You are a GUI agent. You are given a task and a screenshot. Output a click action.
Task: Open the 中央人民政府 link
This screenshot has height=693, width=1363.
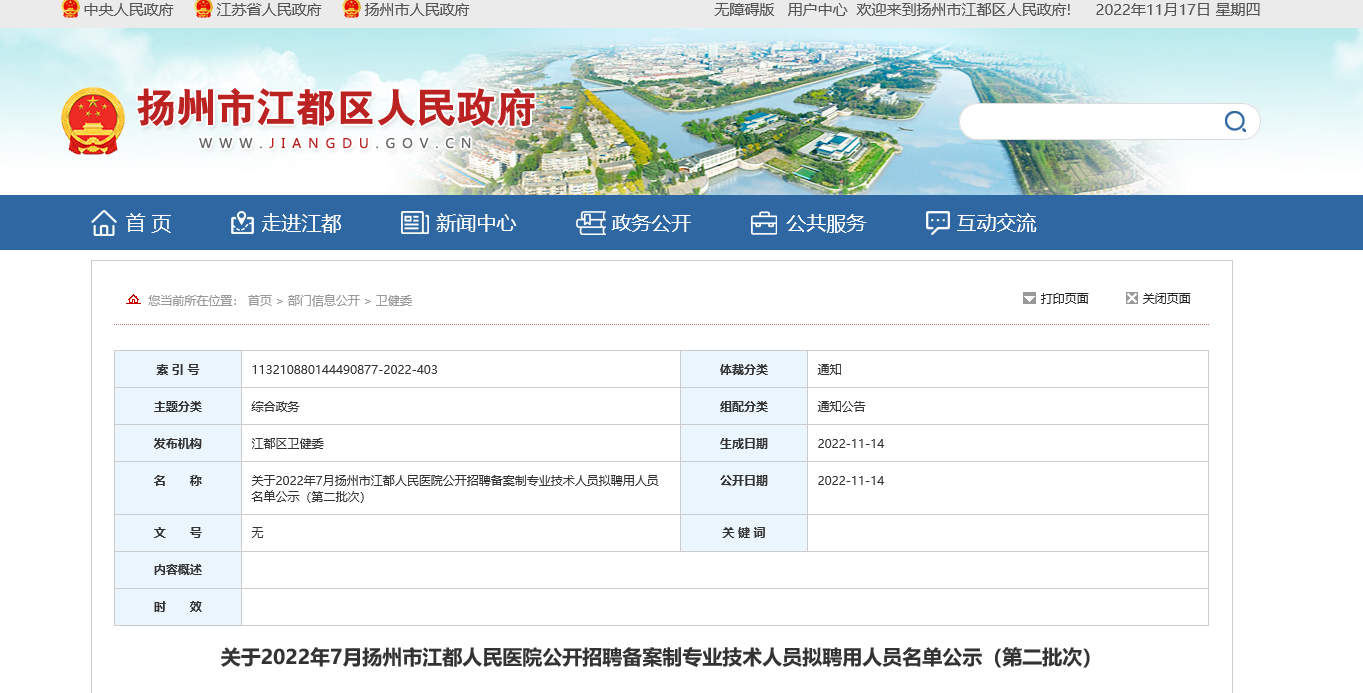coord(128,10)
